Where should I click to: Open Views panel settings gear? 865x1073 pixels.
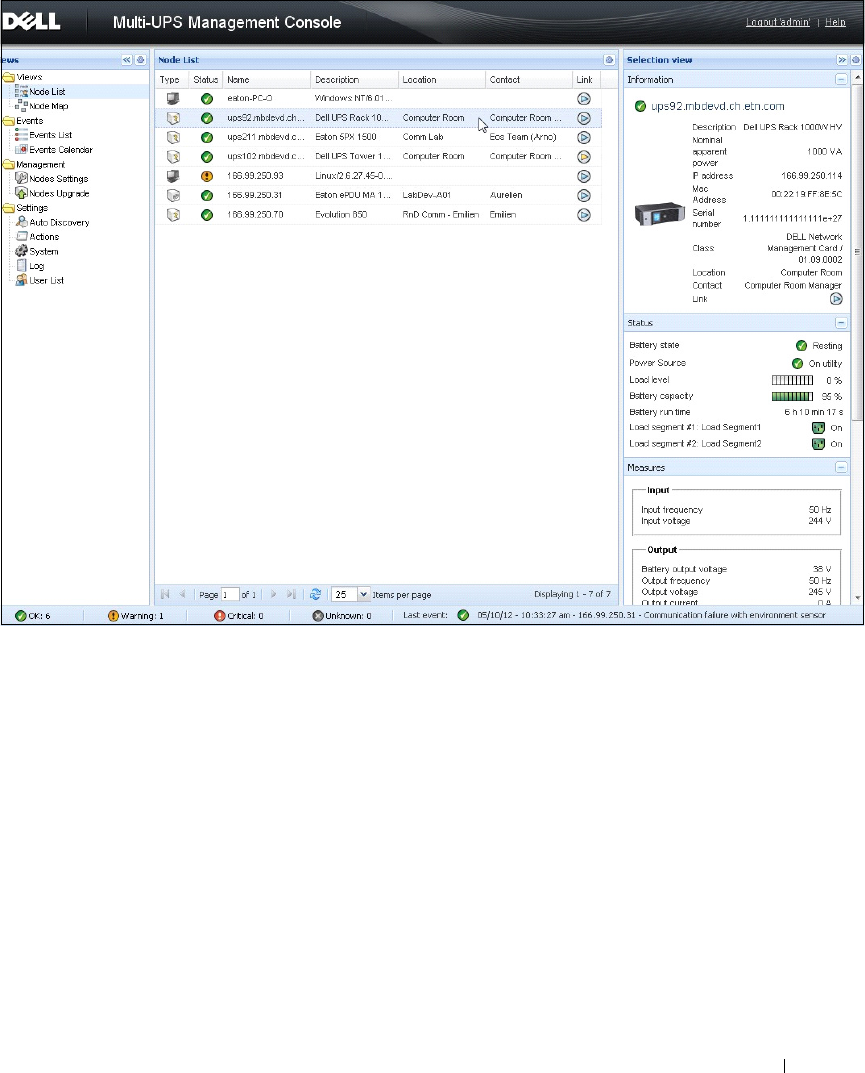click(x=140, y=60)
